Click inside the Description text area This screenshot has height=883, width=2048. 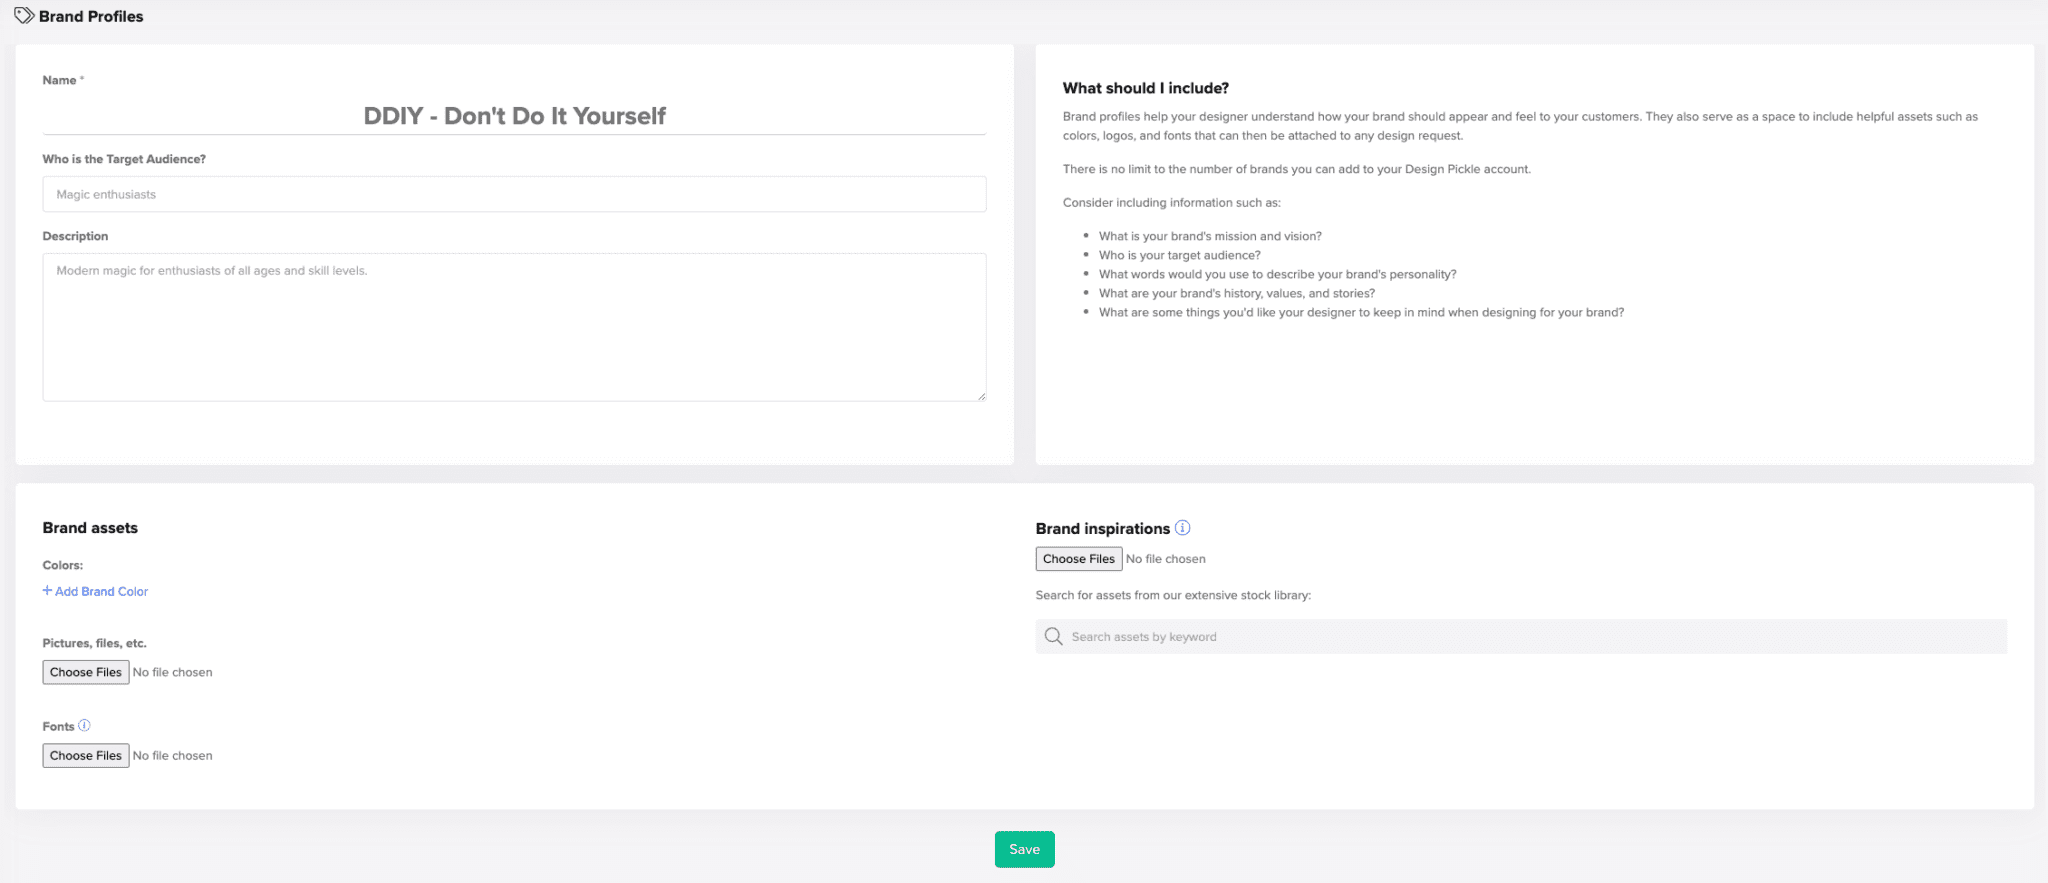[x=514, y=327]
